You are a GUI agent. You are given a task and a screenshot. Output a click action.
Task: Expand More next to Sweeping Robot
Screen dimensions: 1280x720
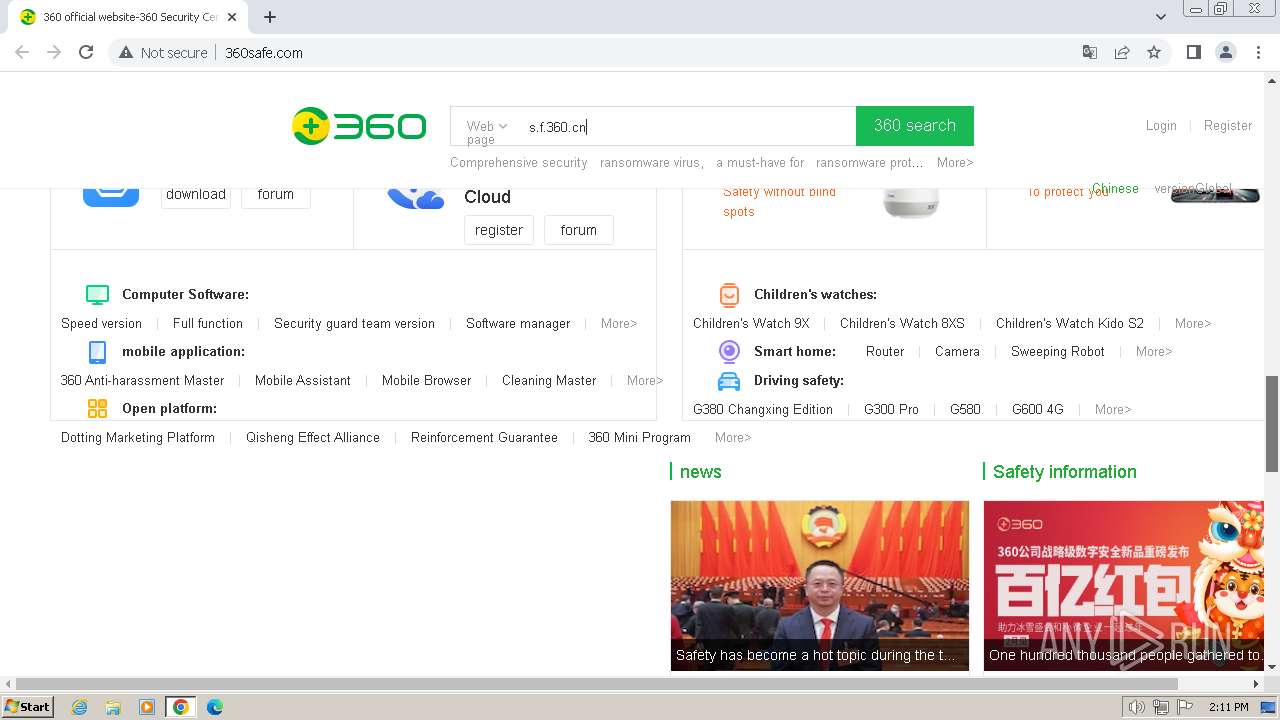click(1154, 351)
